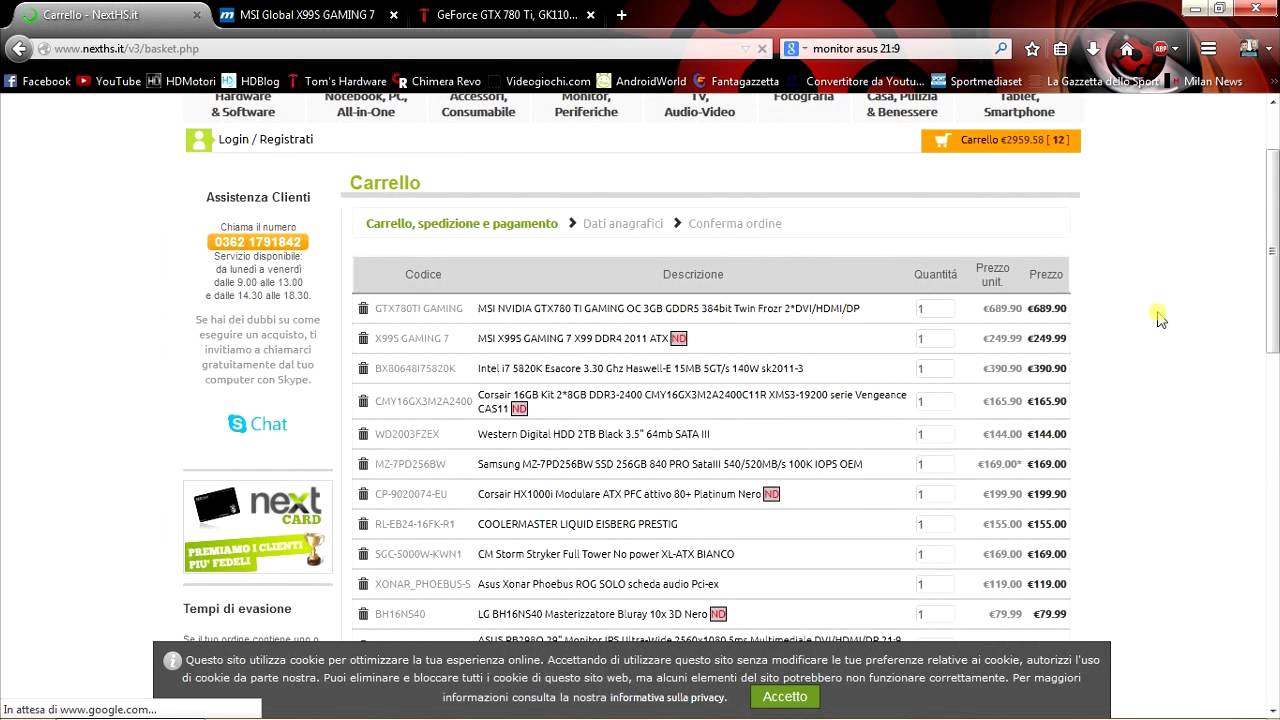Open TV, Audio-Video menu
The image size is (1280, 720).
[x=700, y=104]
